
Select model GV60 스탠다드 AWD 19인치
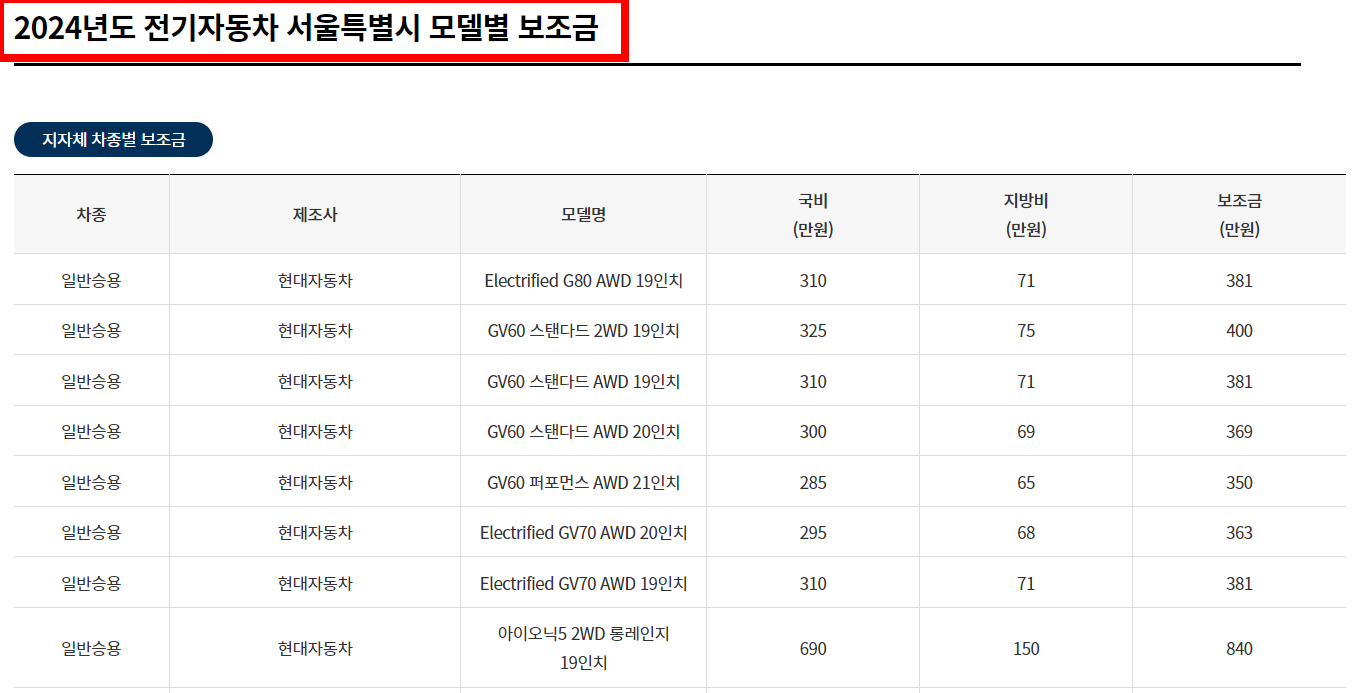point(583,382)
